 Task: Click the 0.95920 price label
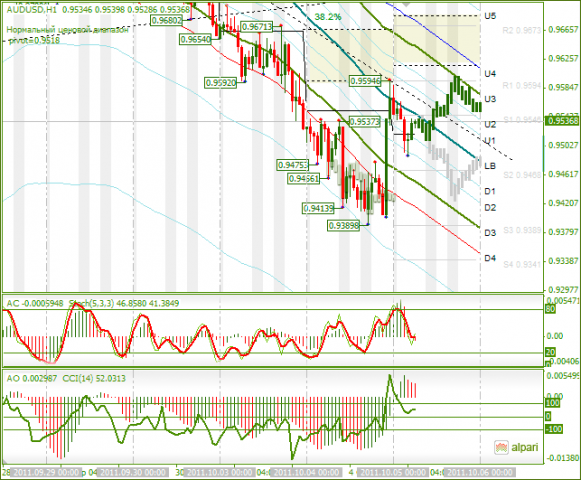tap(221, 83)
